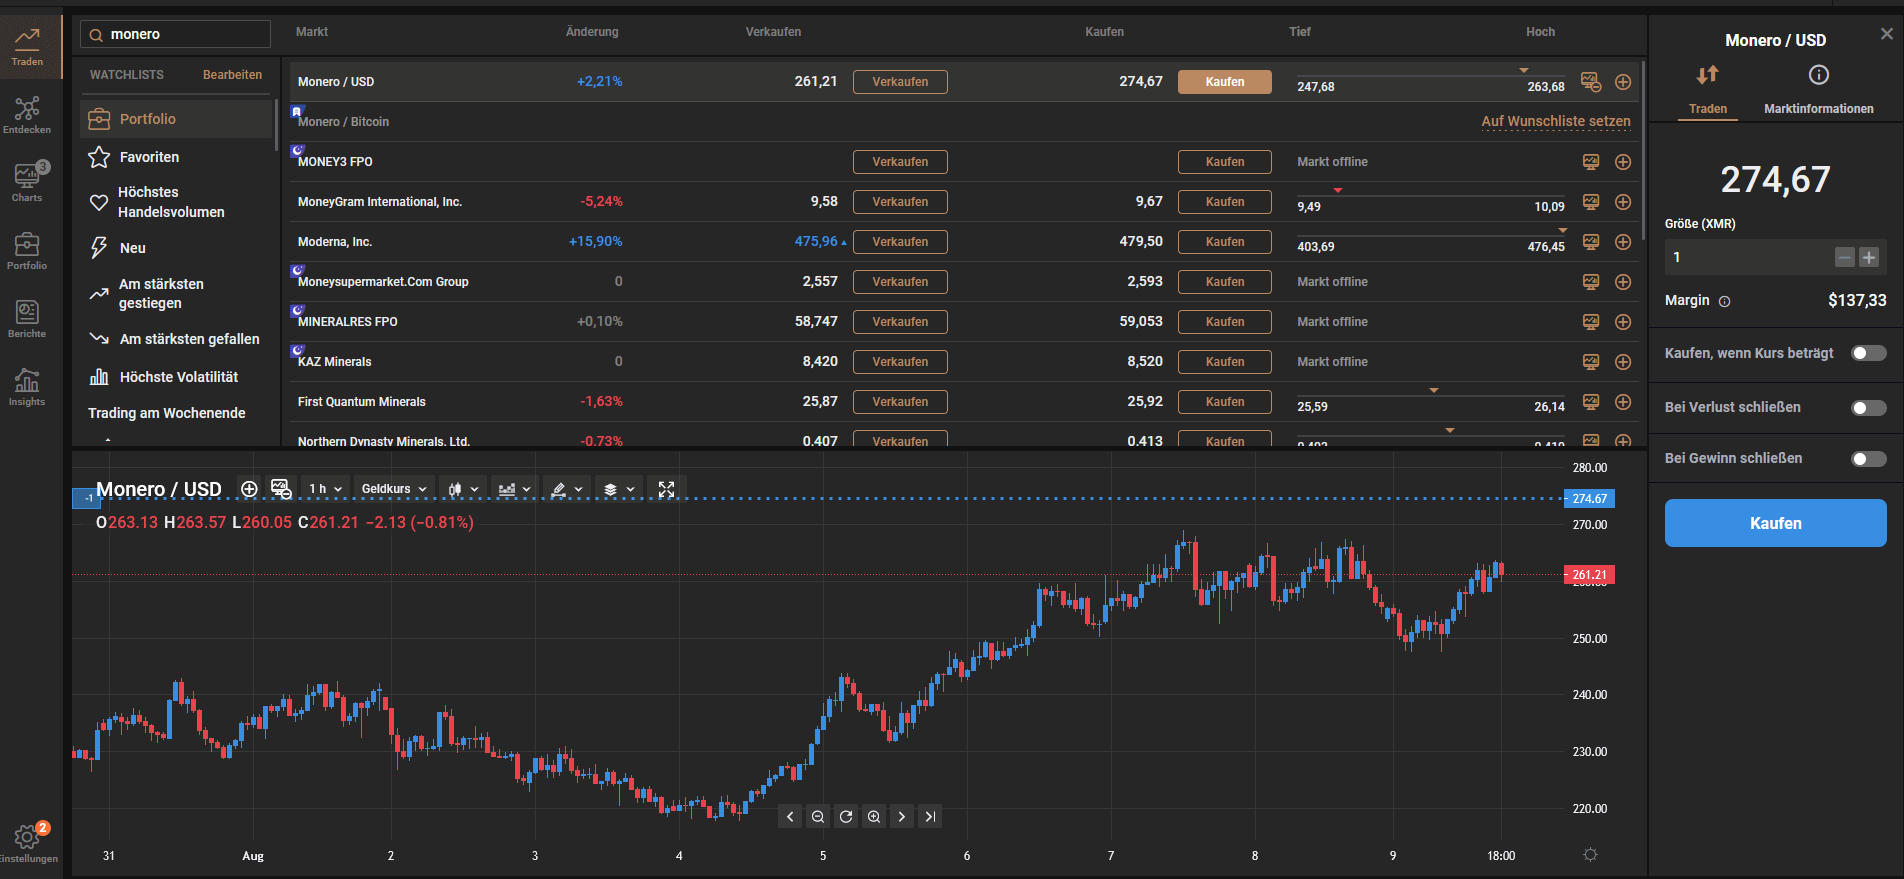Click Verkaufen button for Monero / USD
This screenshot has width=1904, height=879.
900,82
